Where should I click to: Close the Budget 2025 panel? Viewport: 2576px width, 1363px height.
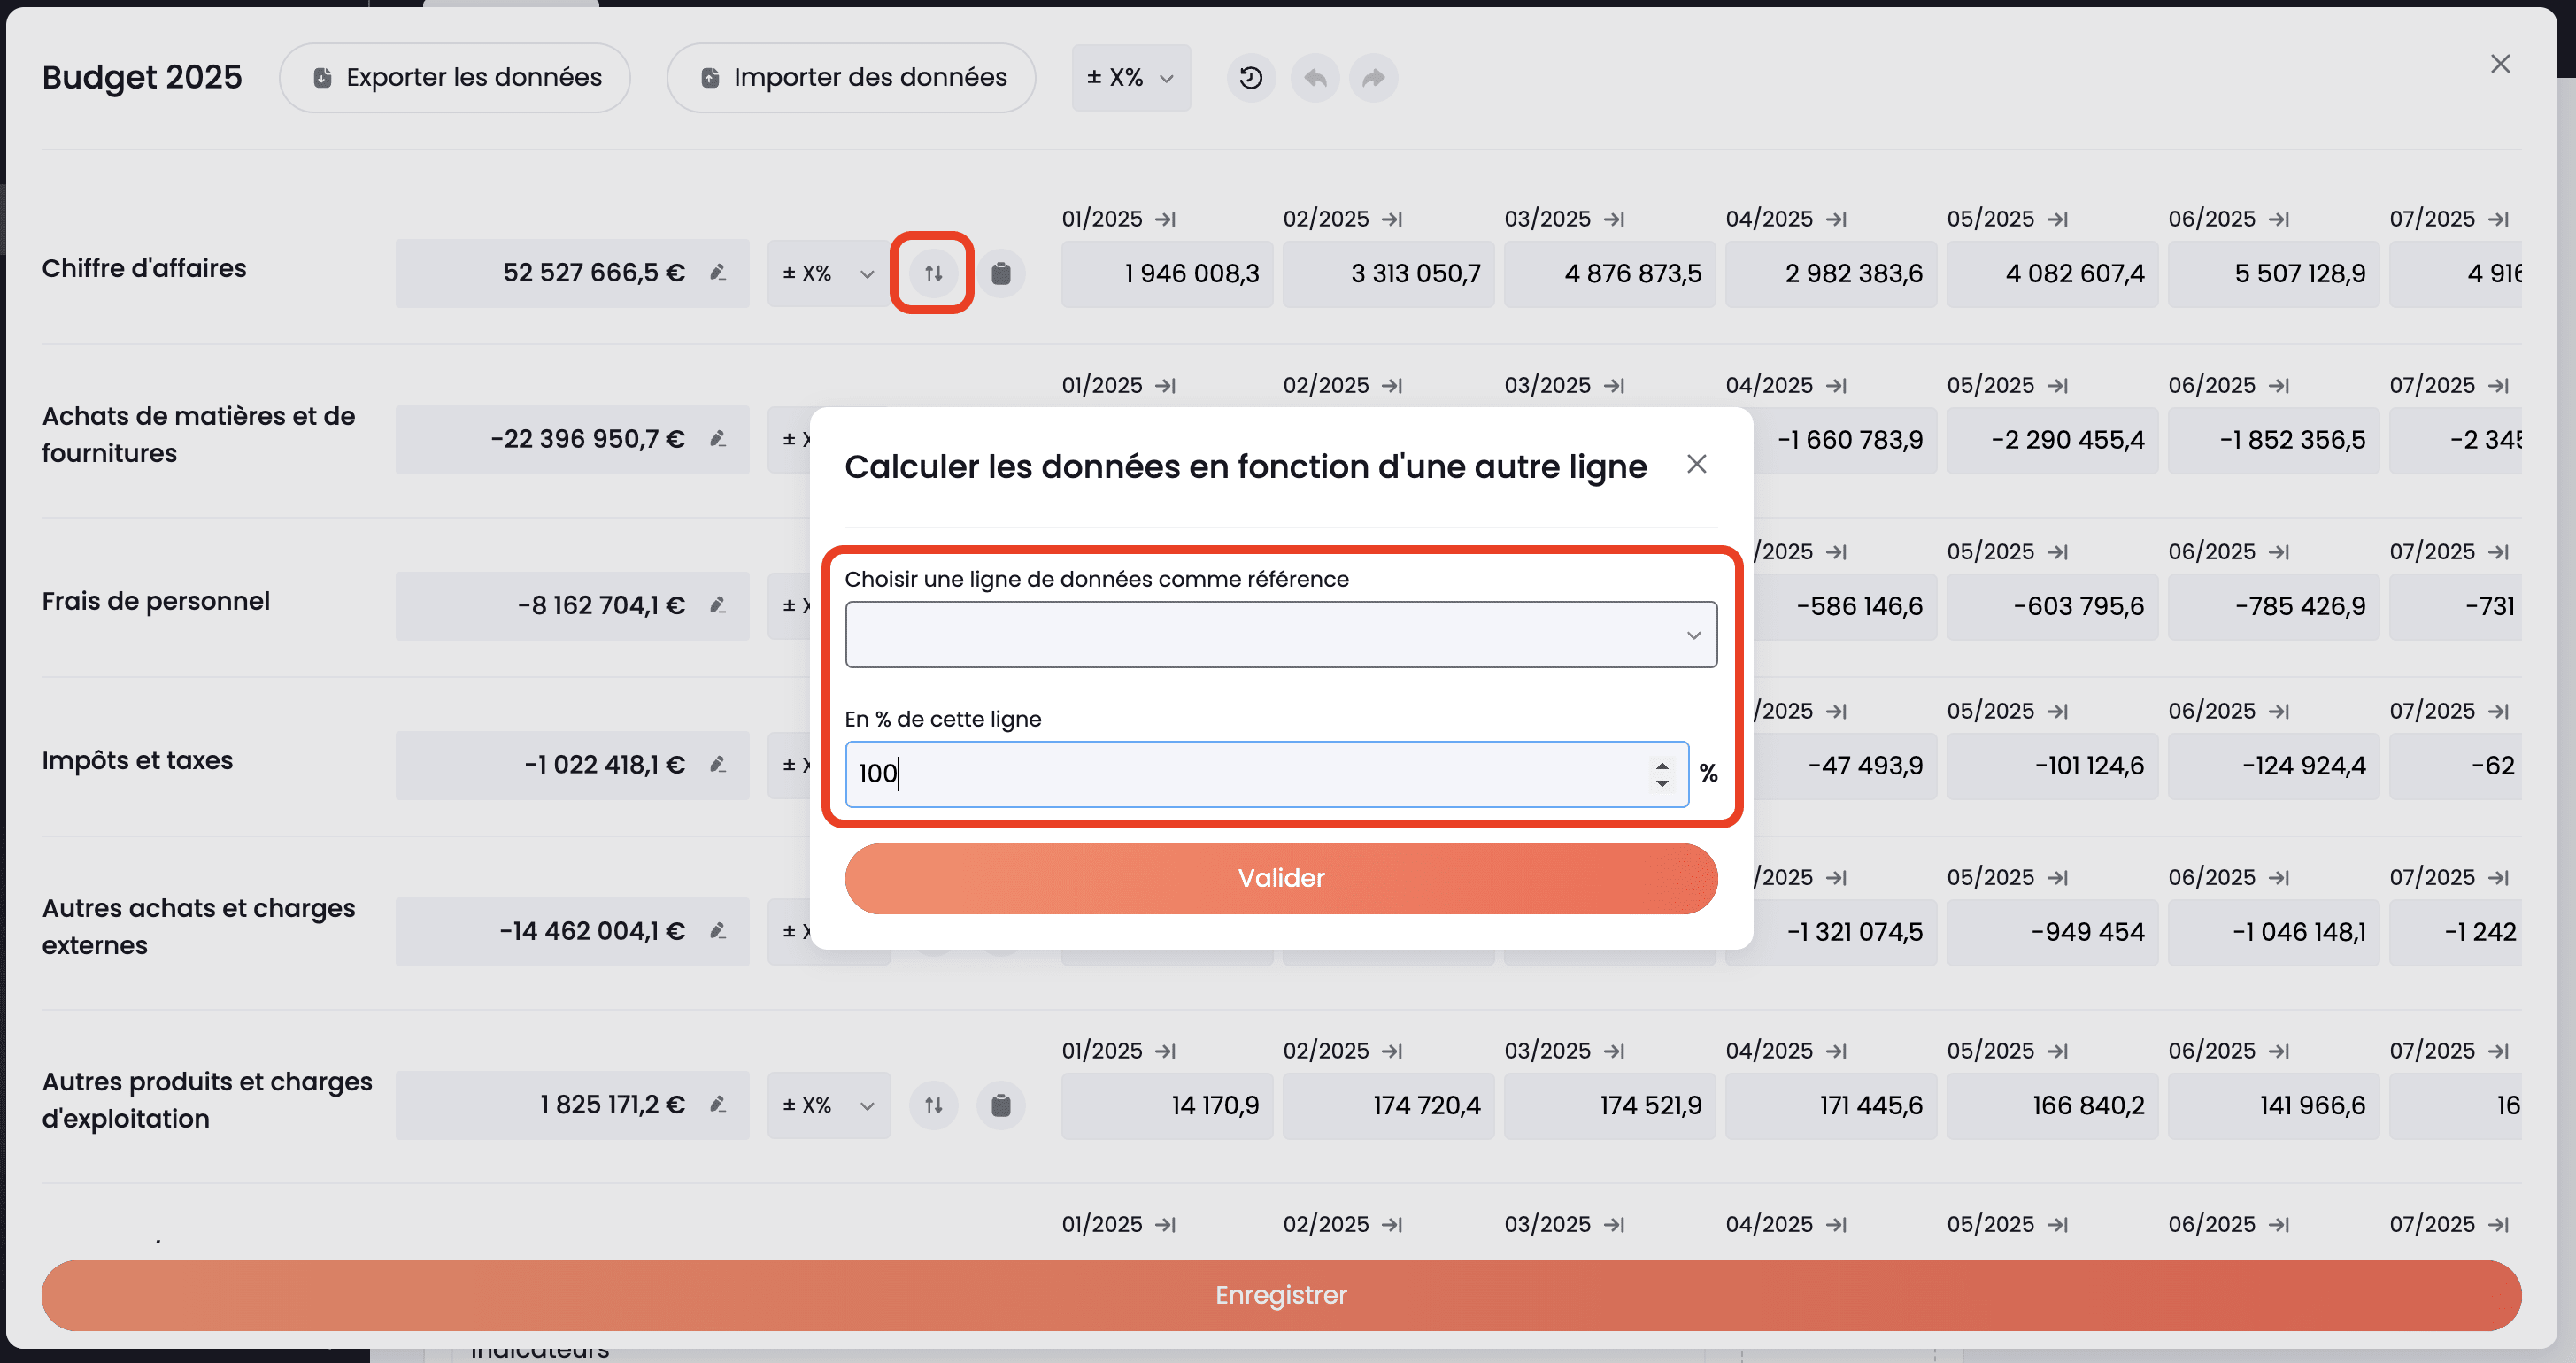(x=2500, y=64)
